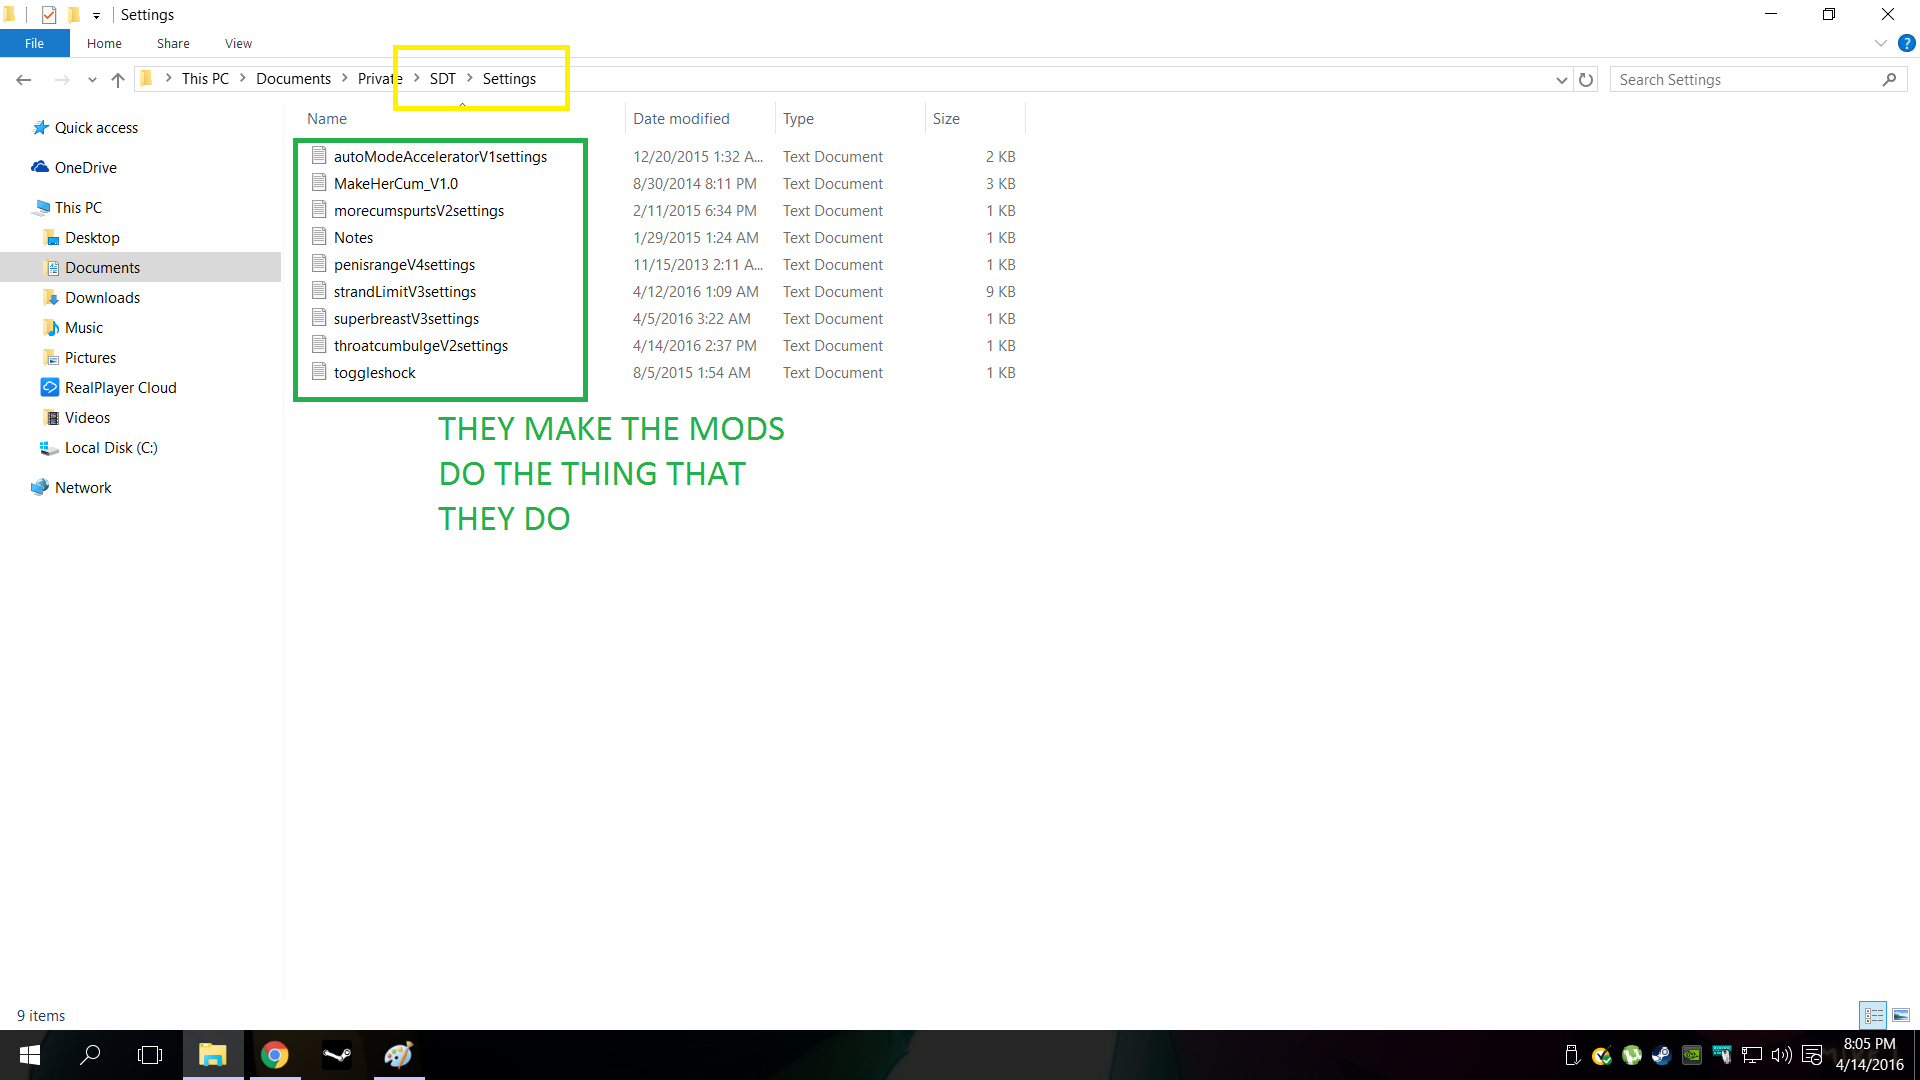Open the Task View taskbar icon
Screen dimensions: 1920x1080
[150, 1055]
